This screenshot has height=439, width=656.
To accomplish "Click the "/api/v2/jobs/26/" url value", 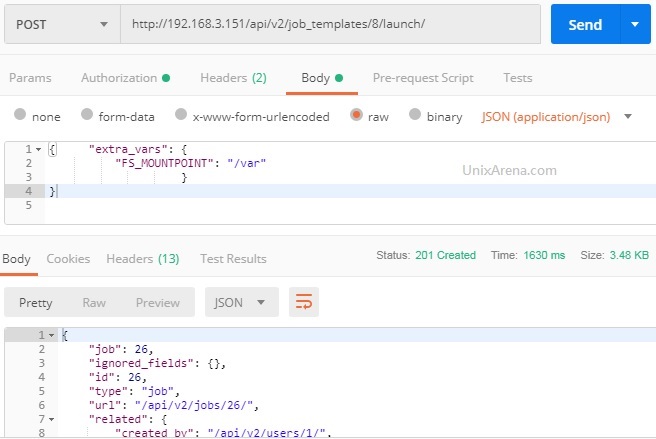I will click(x=194, y=405).
